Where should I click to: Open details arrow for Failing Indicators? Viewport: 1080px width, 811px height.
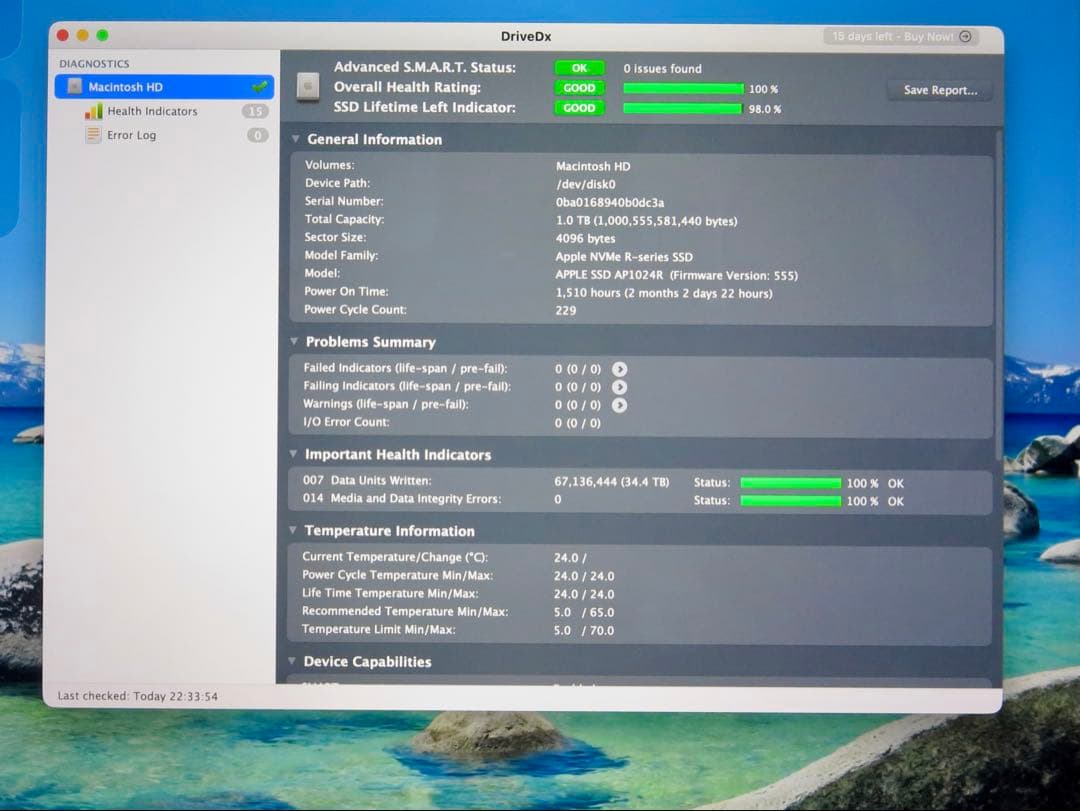(x=618, y=386)
